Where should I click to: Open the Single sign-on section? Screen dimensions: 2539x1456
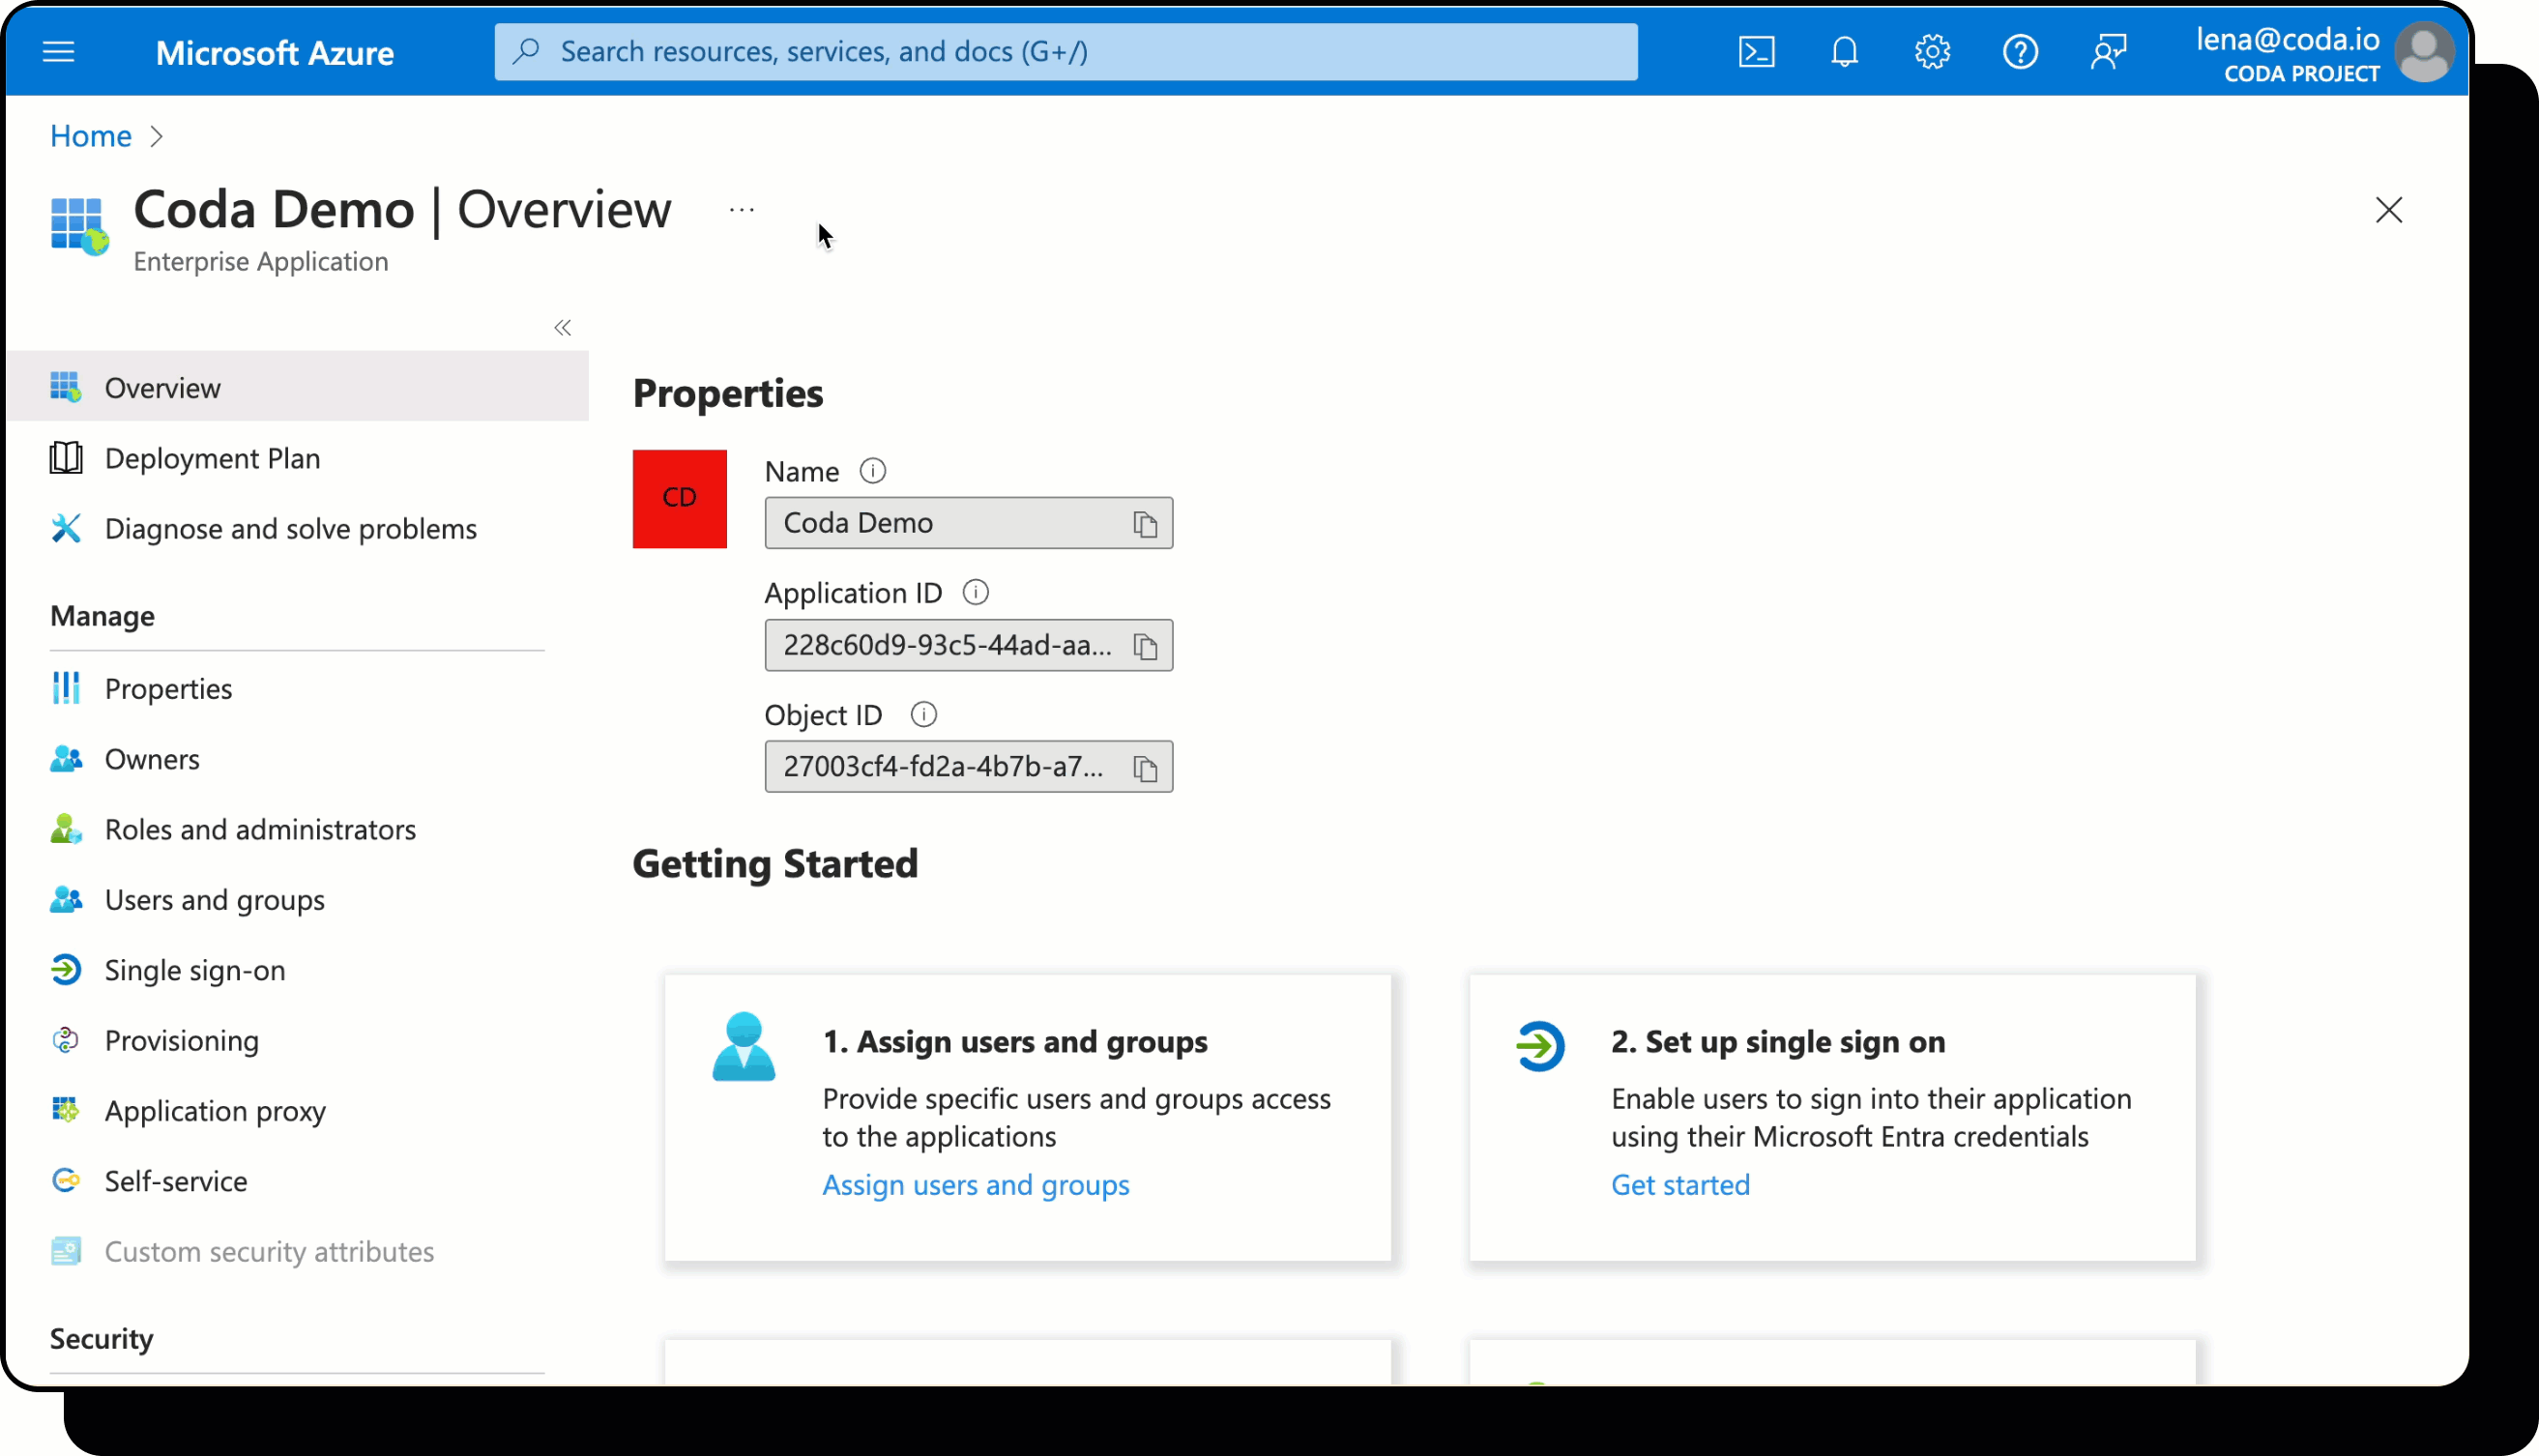[x=195, y=969]
